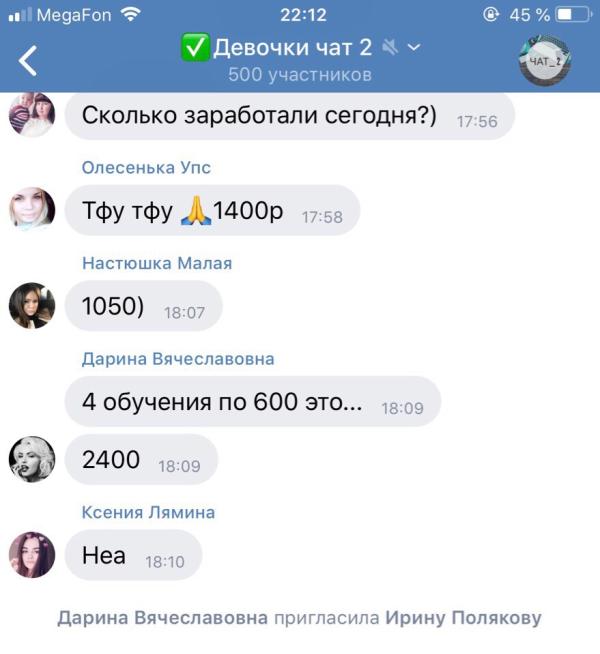Open sender name Дарина Вячеславовна above message

click(178, 359)
